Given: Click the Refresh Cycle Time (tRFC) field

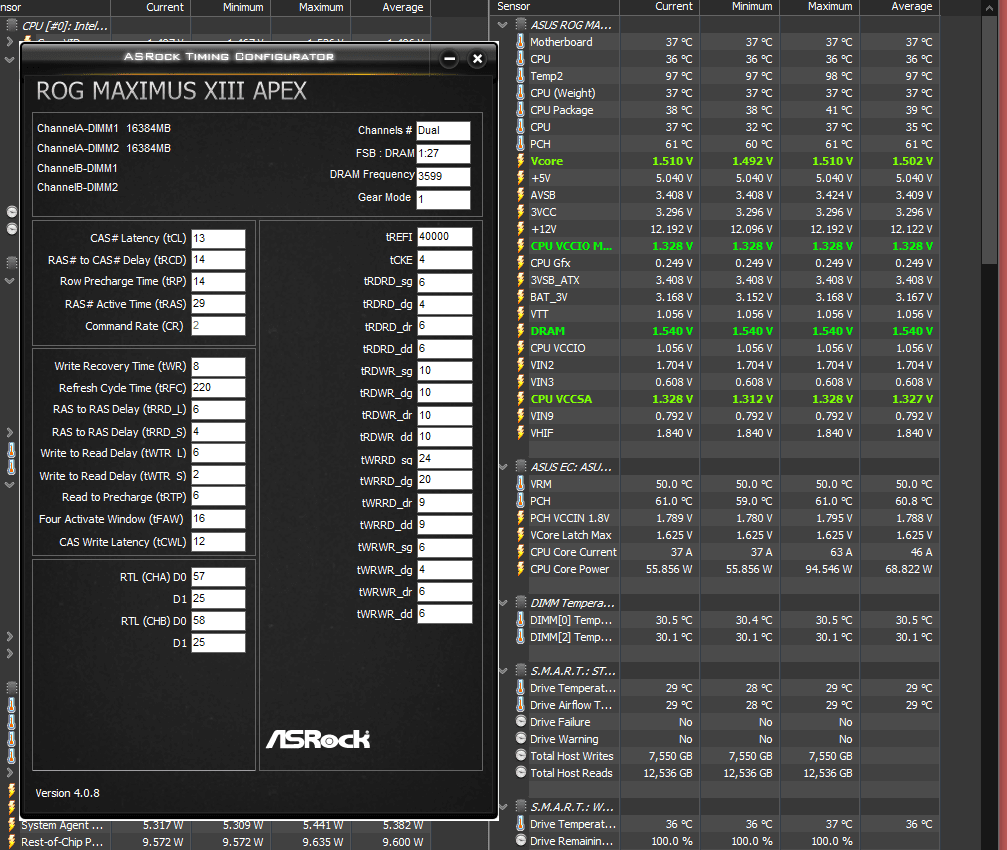Looking at the screenshot, I should click(x=218, y=388).
